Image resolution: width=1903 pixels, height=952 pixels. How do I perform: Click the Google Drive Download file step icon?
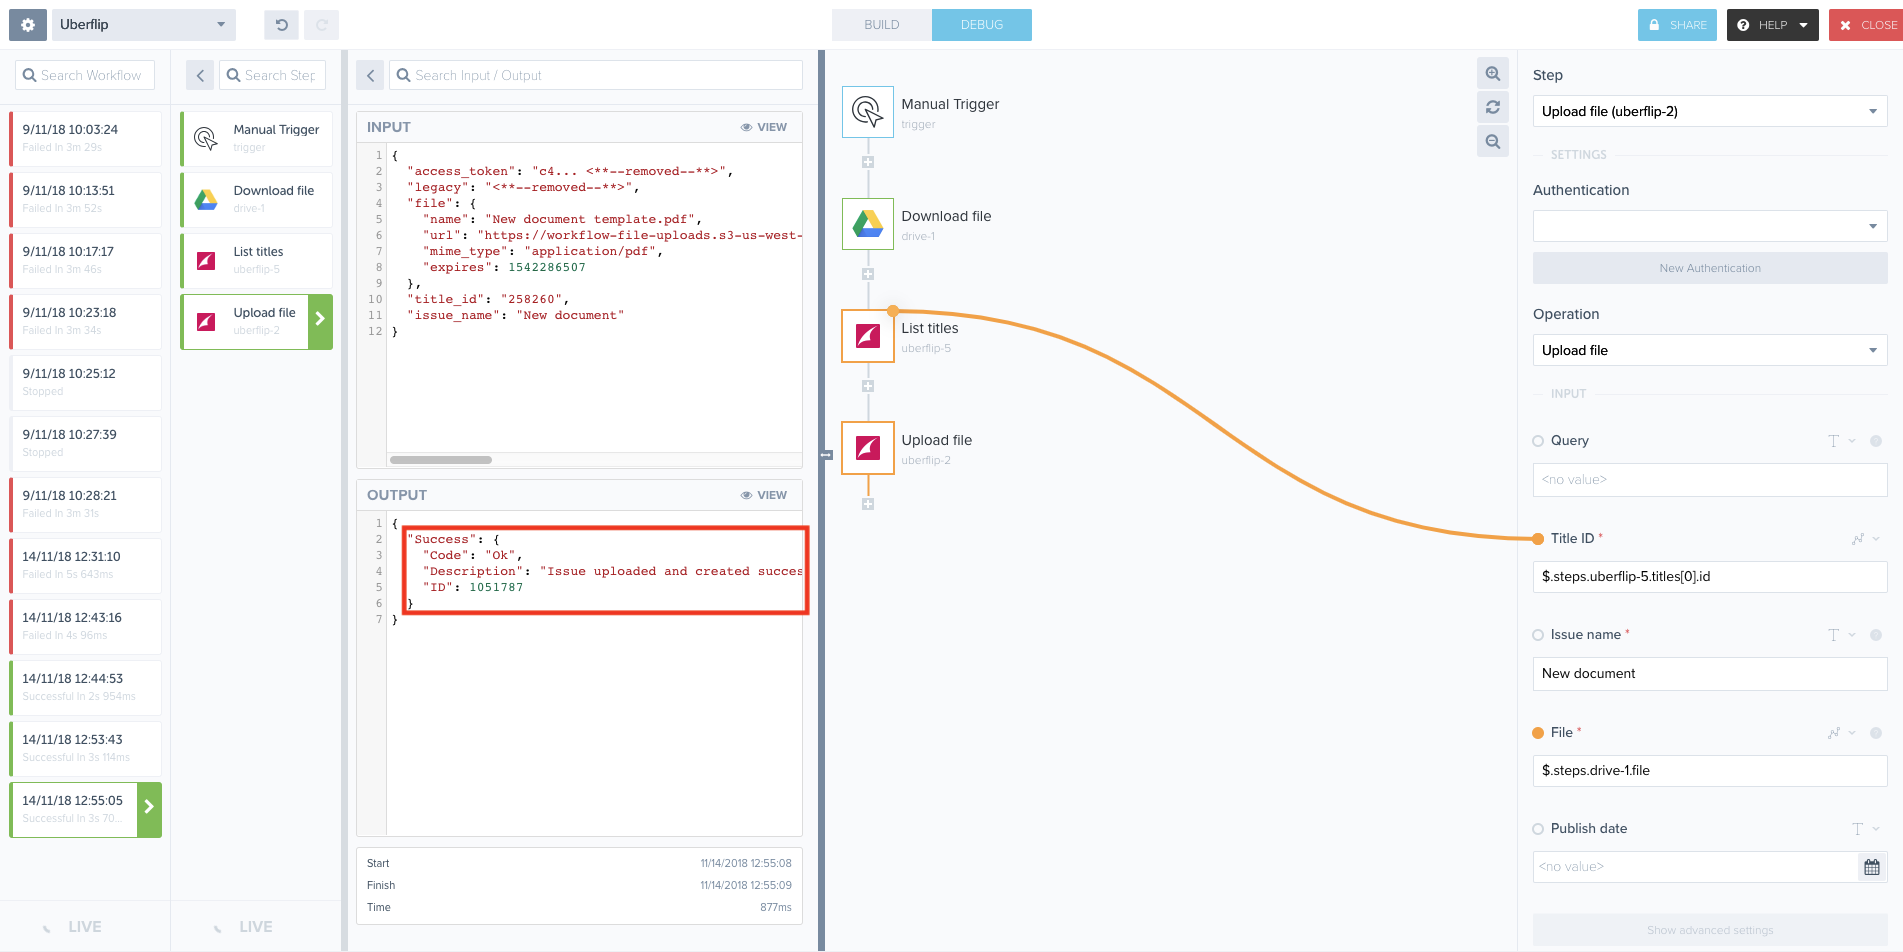[x=866, y=224]
